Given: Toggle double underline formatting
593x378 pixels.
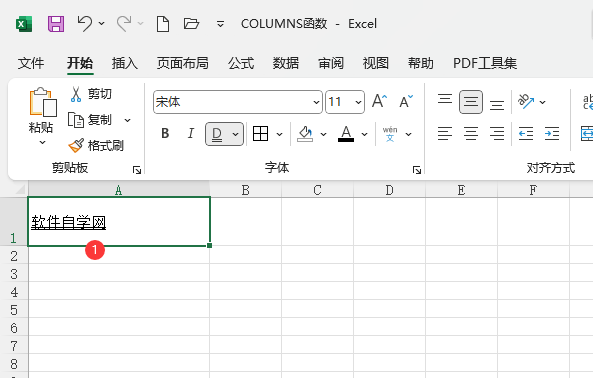Looking at the screenshot, I should 217,134.
